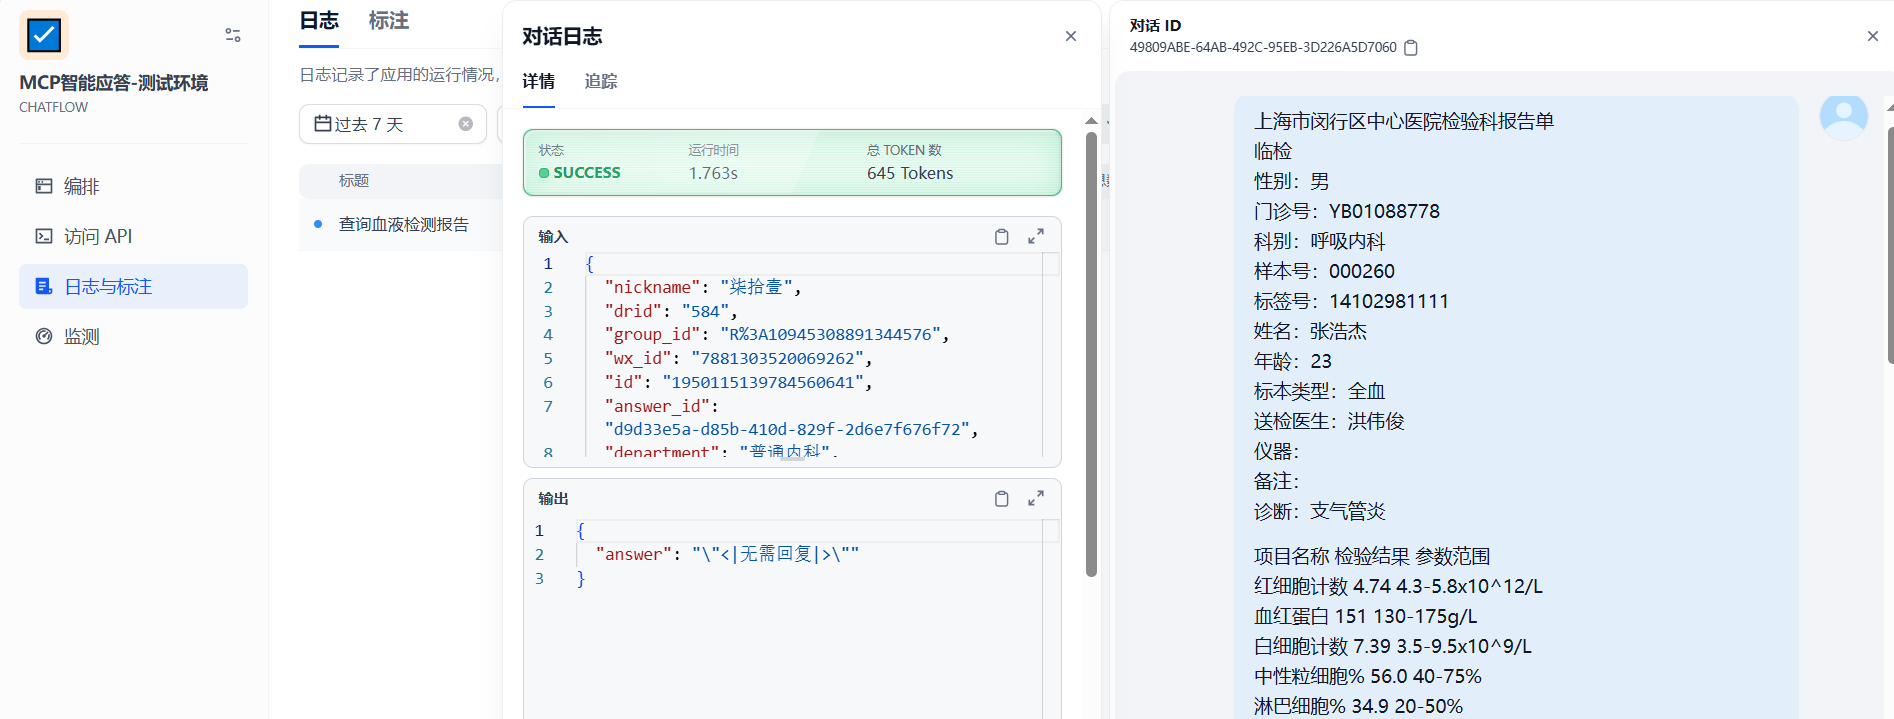Click the MCP app logo icon
The width and height of the screenshot is (1894, 719).
(44, 36)
